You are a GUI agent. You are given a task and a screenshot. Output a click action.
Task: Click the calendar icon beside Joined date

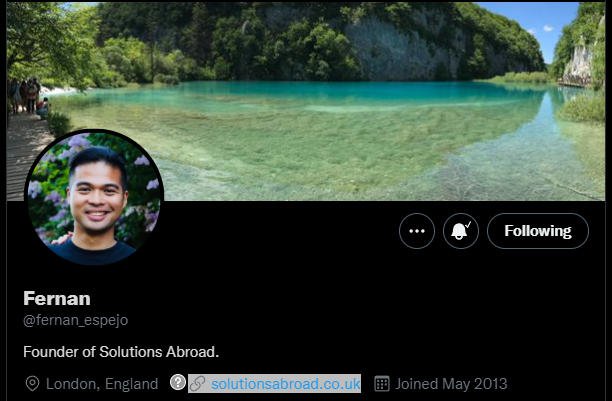[x=382, y=384]
